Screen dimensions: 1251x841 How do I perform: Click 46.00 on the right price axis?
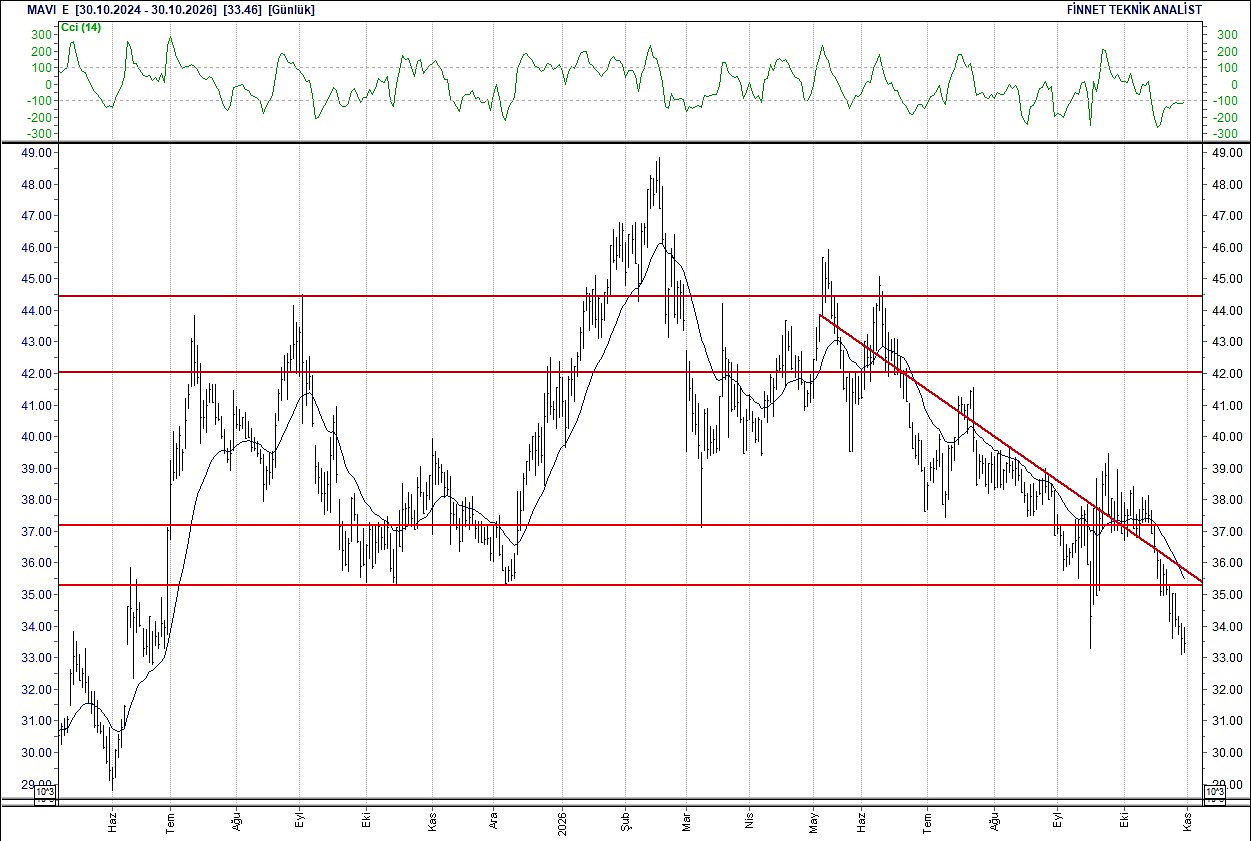(x=1226, y=248)
